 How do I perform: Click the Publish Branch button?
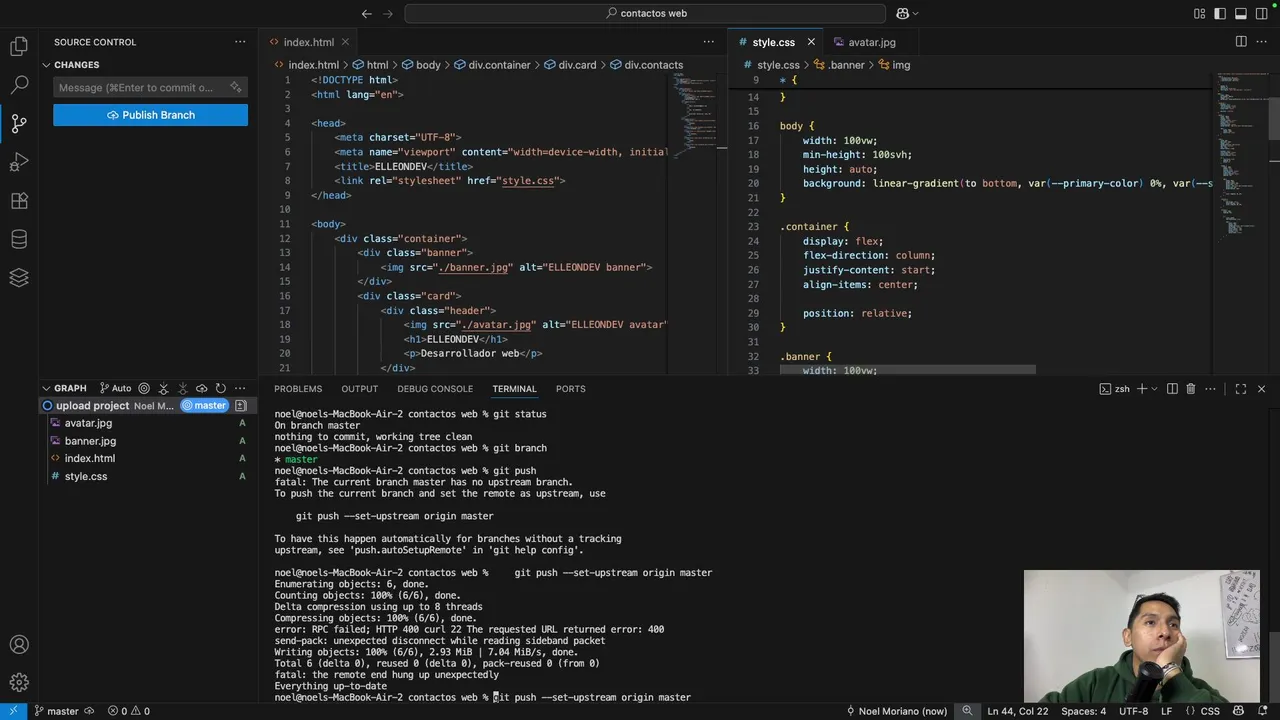[151, 115]
